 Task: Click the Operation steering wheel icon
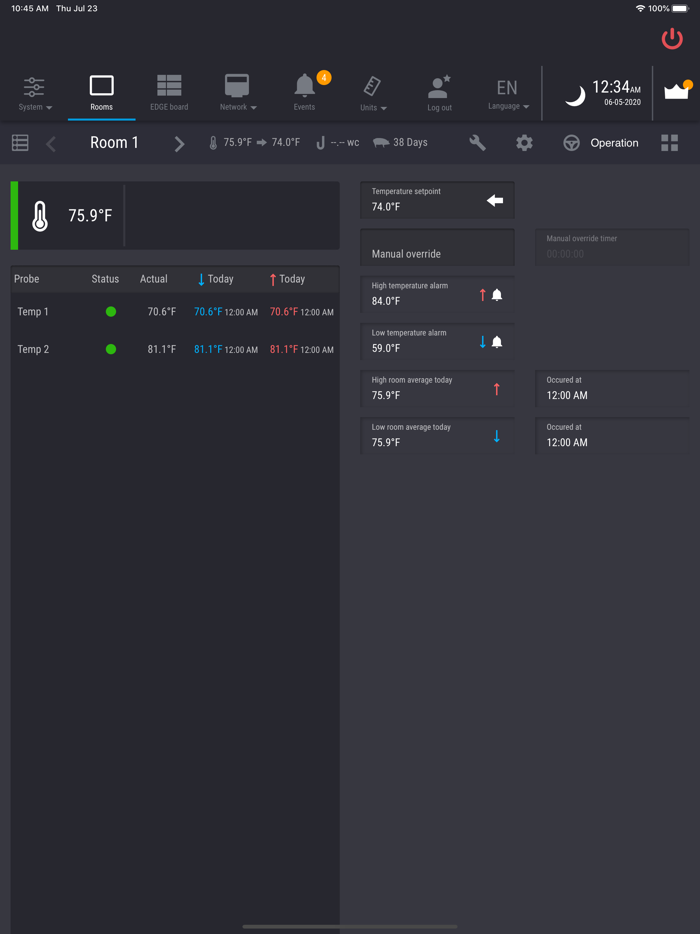tap(571, 143)
